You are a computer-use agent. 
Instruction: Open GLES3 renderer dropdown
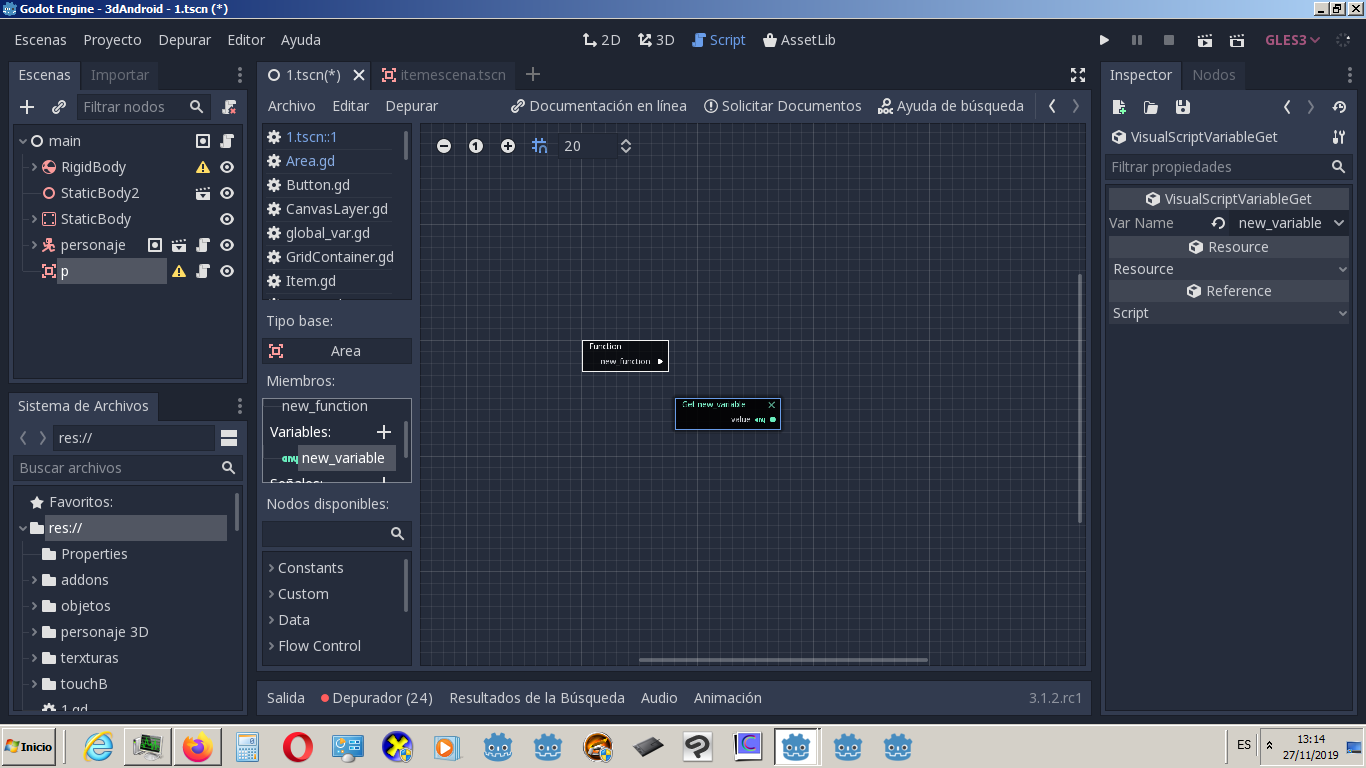[1293, 40]
